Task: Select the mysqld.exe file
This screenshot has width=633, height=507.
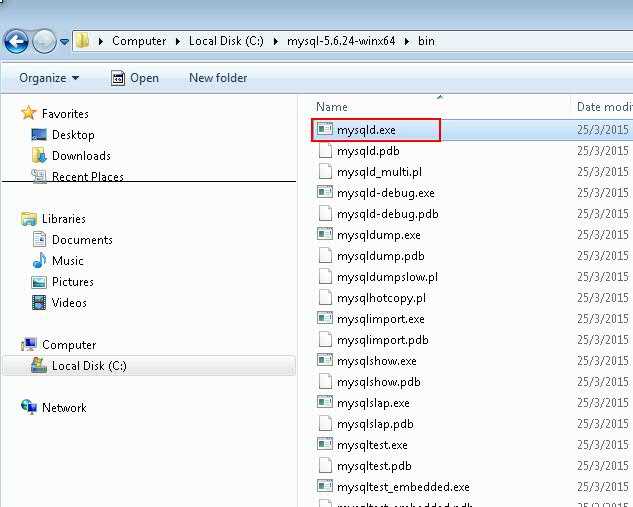Action: [x=366, y=130]
